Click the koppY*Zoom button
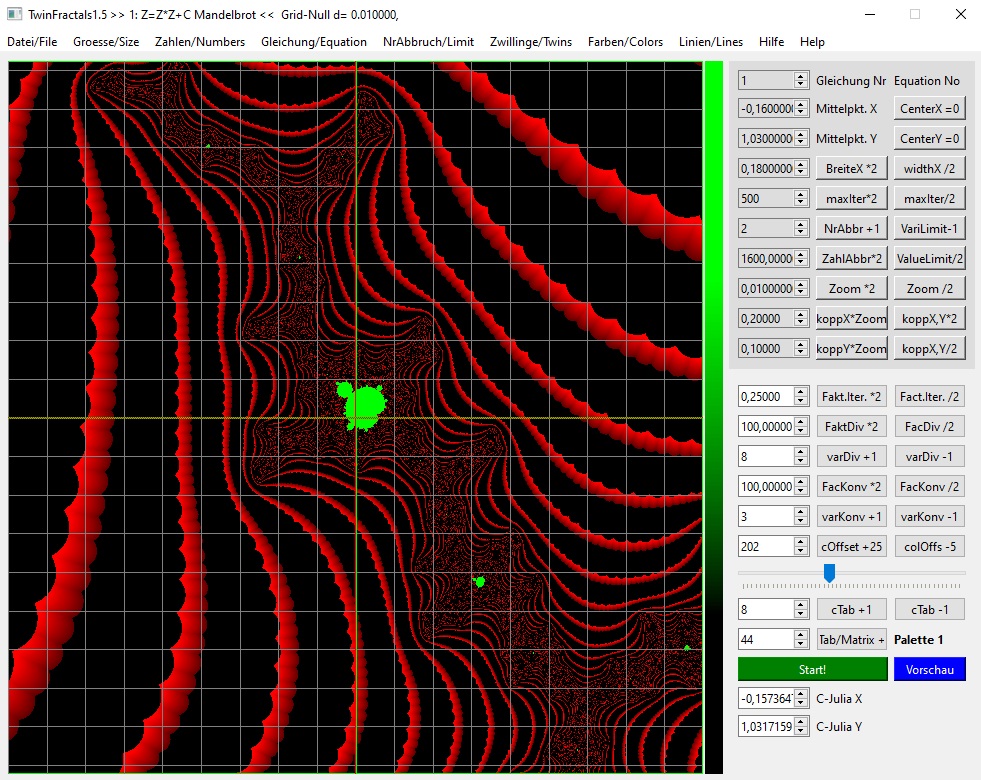 [851, 349]
